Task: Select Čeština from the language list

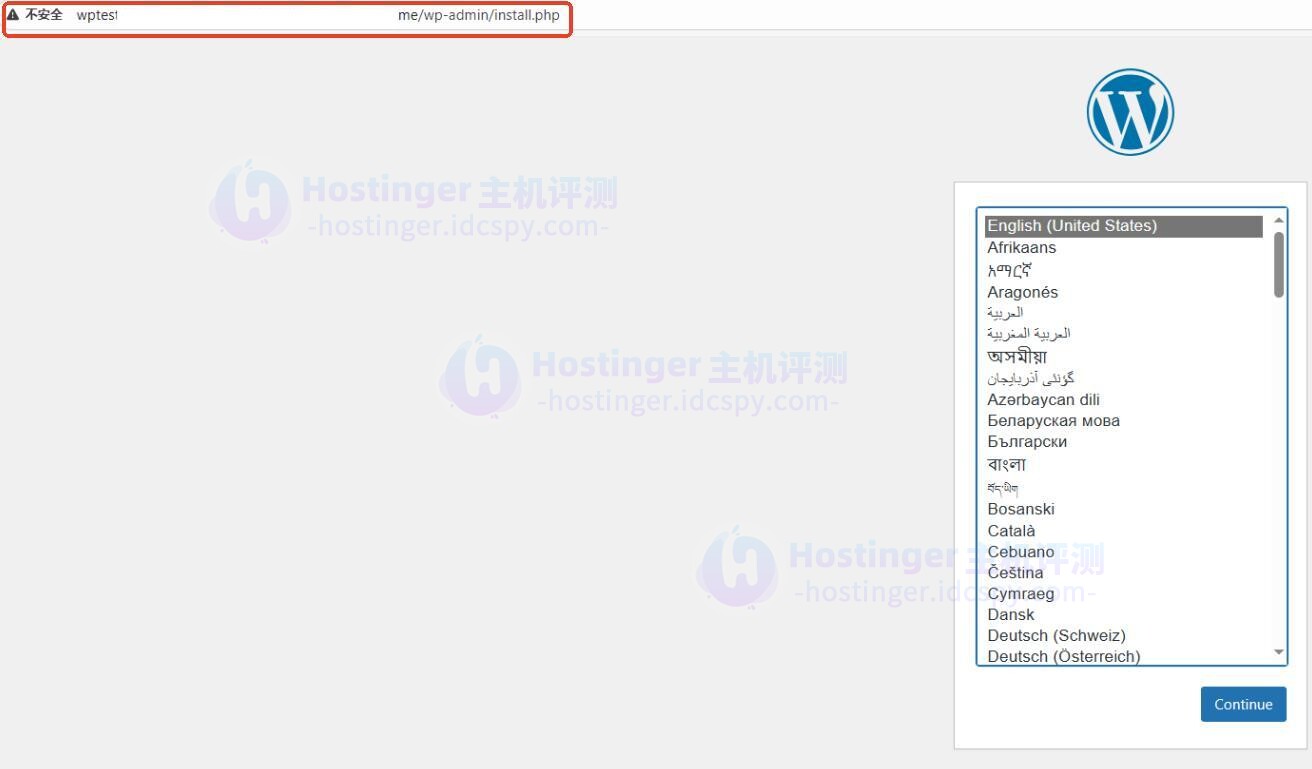Action: click(1015, 572)
